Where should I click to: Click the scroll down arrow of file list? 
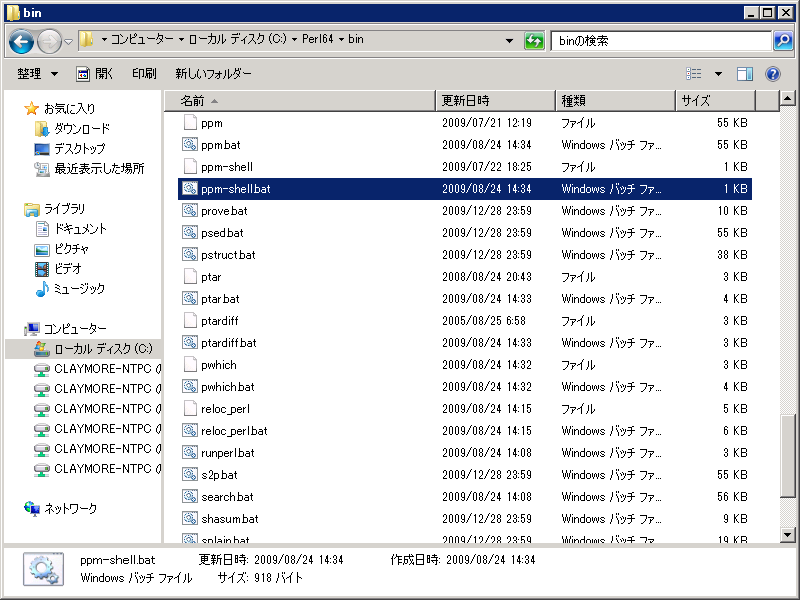point(787,535)
